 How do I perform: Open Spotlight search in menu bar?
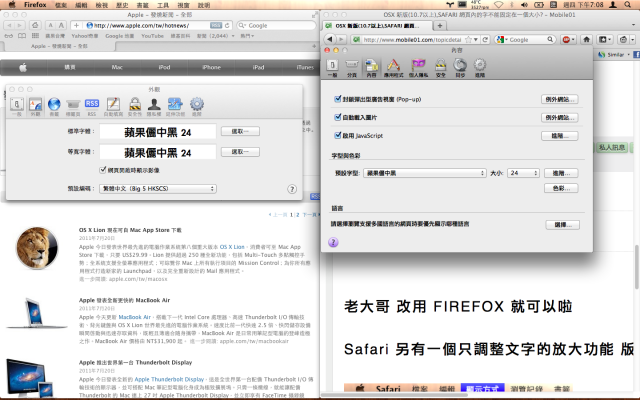click(x=628, y=5)
